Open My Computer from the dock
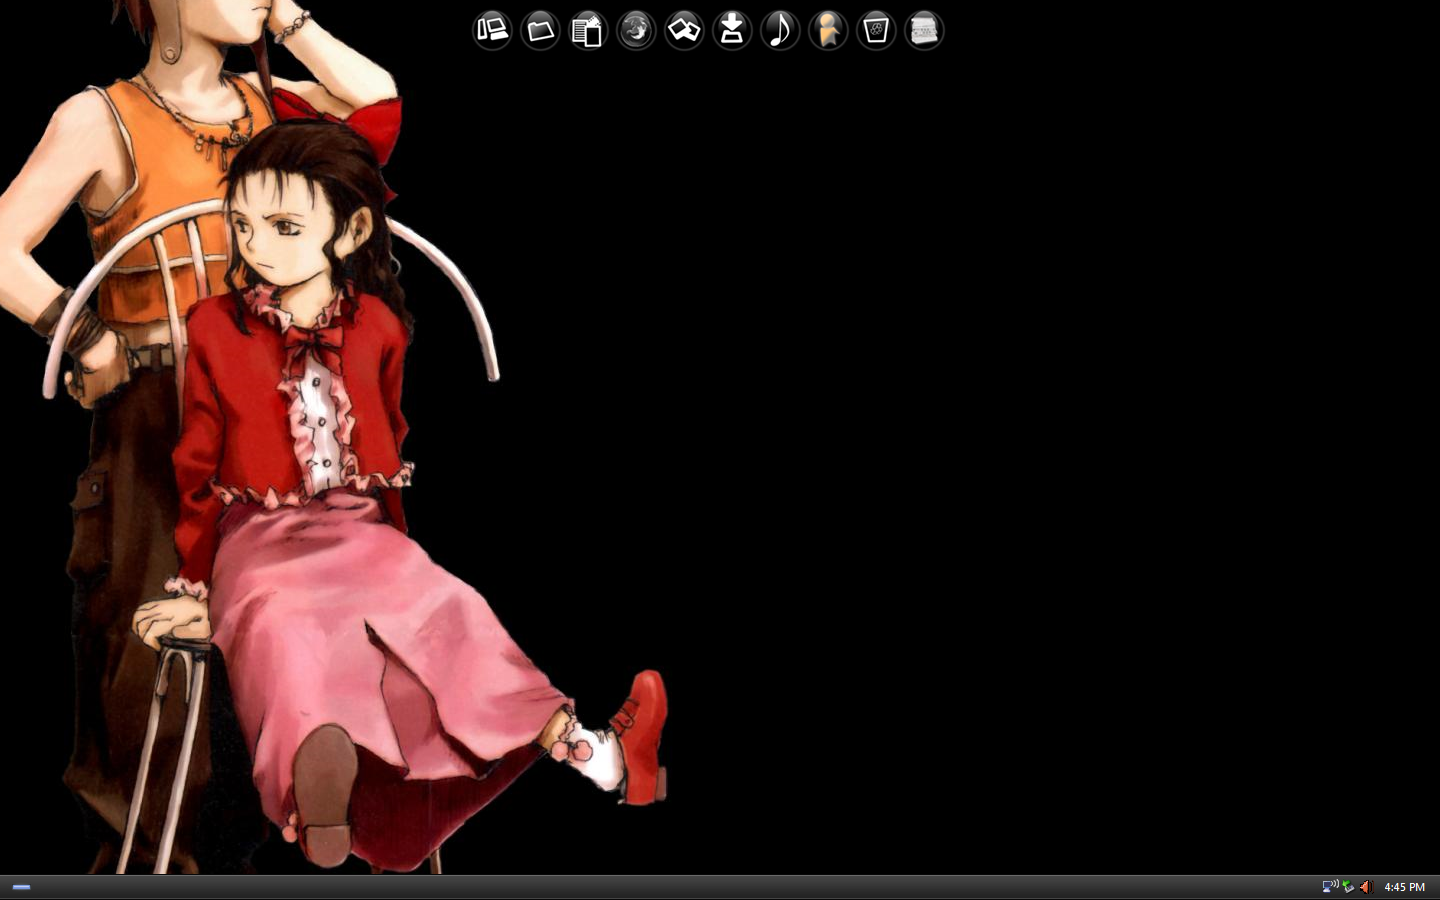 (x=492, y=30)
